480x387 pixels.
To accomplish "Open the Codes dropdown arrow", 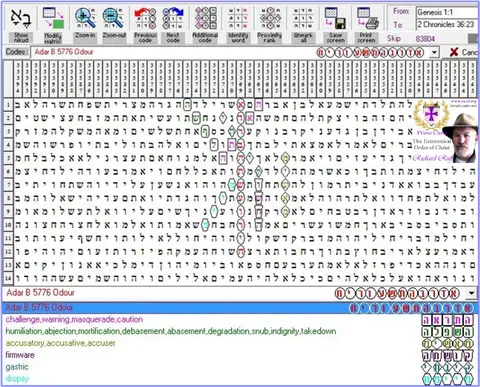I will click(434, 52).
